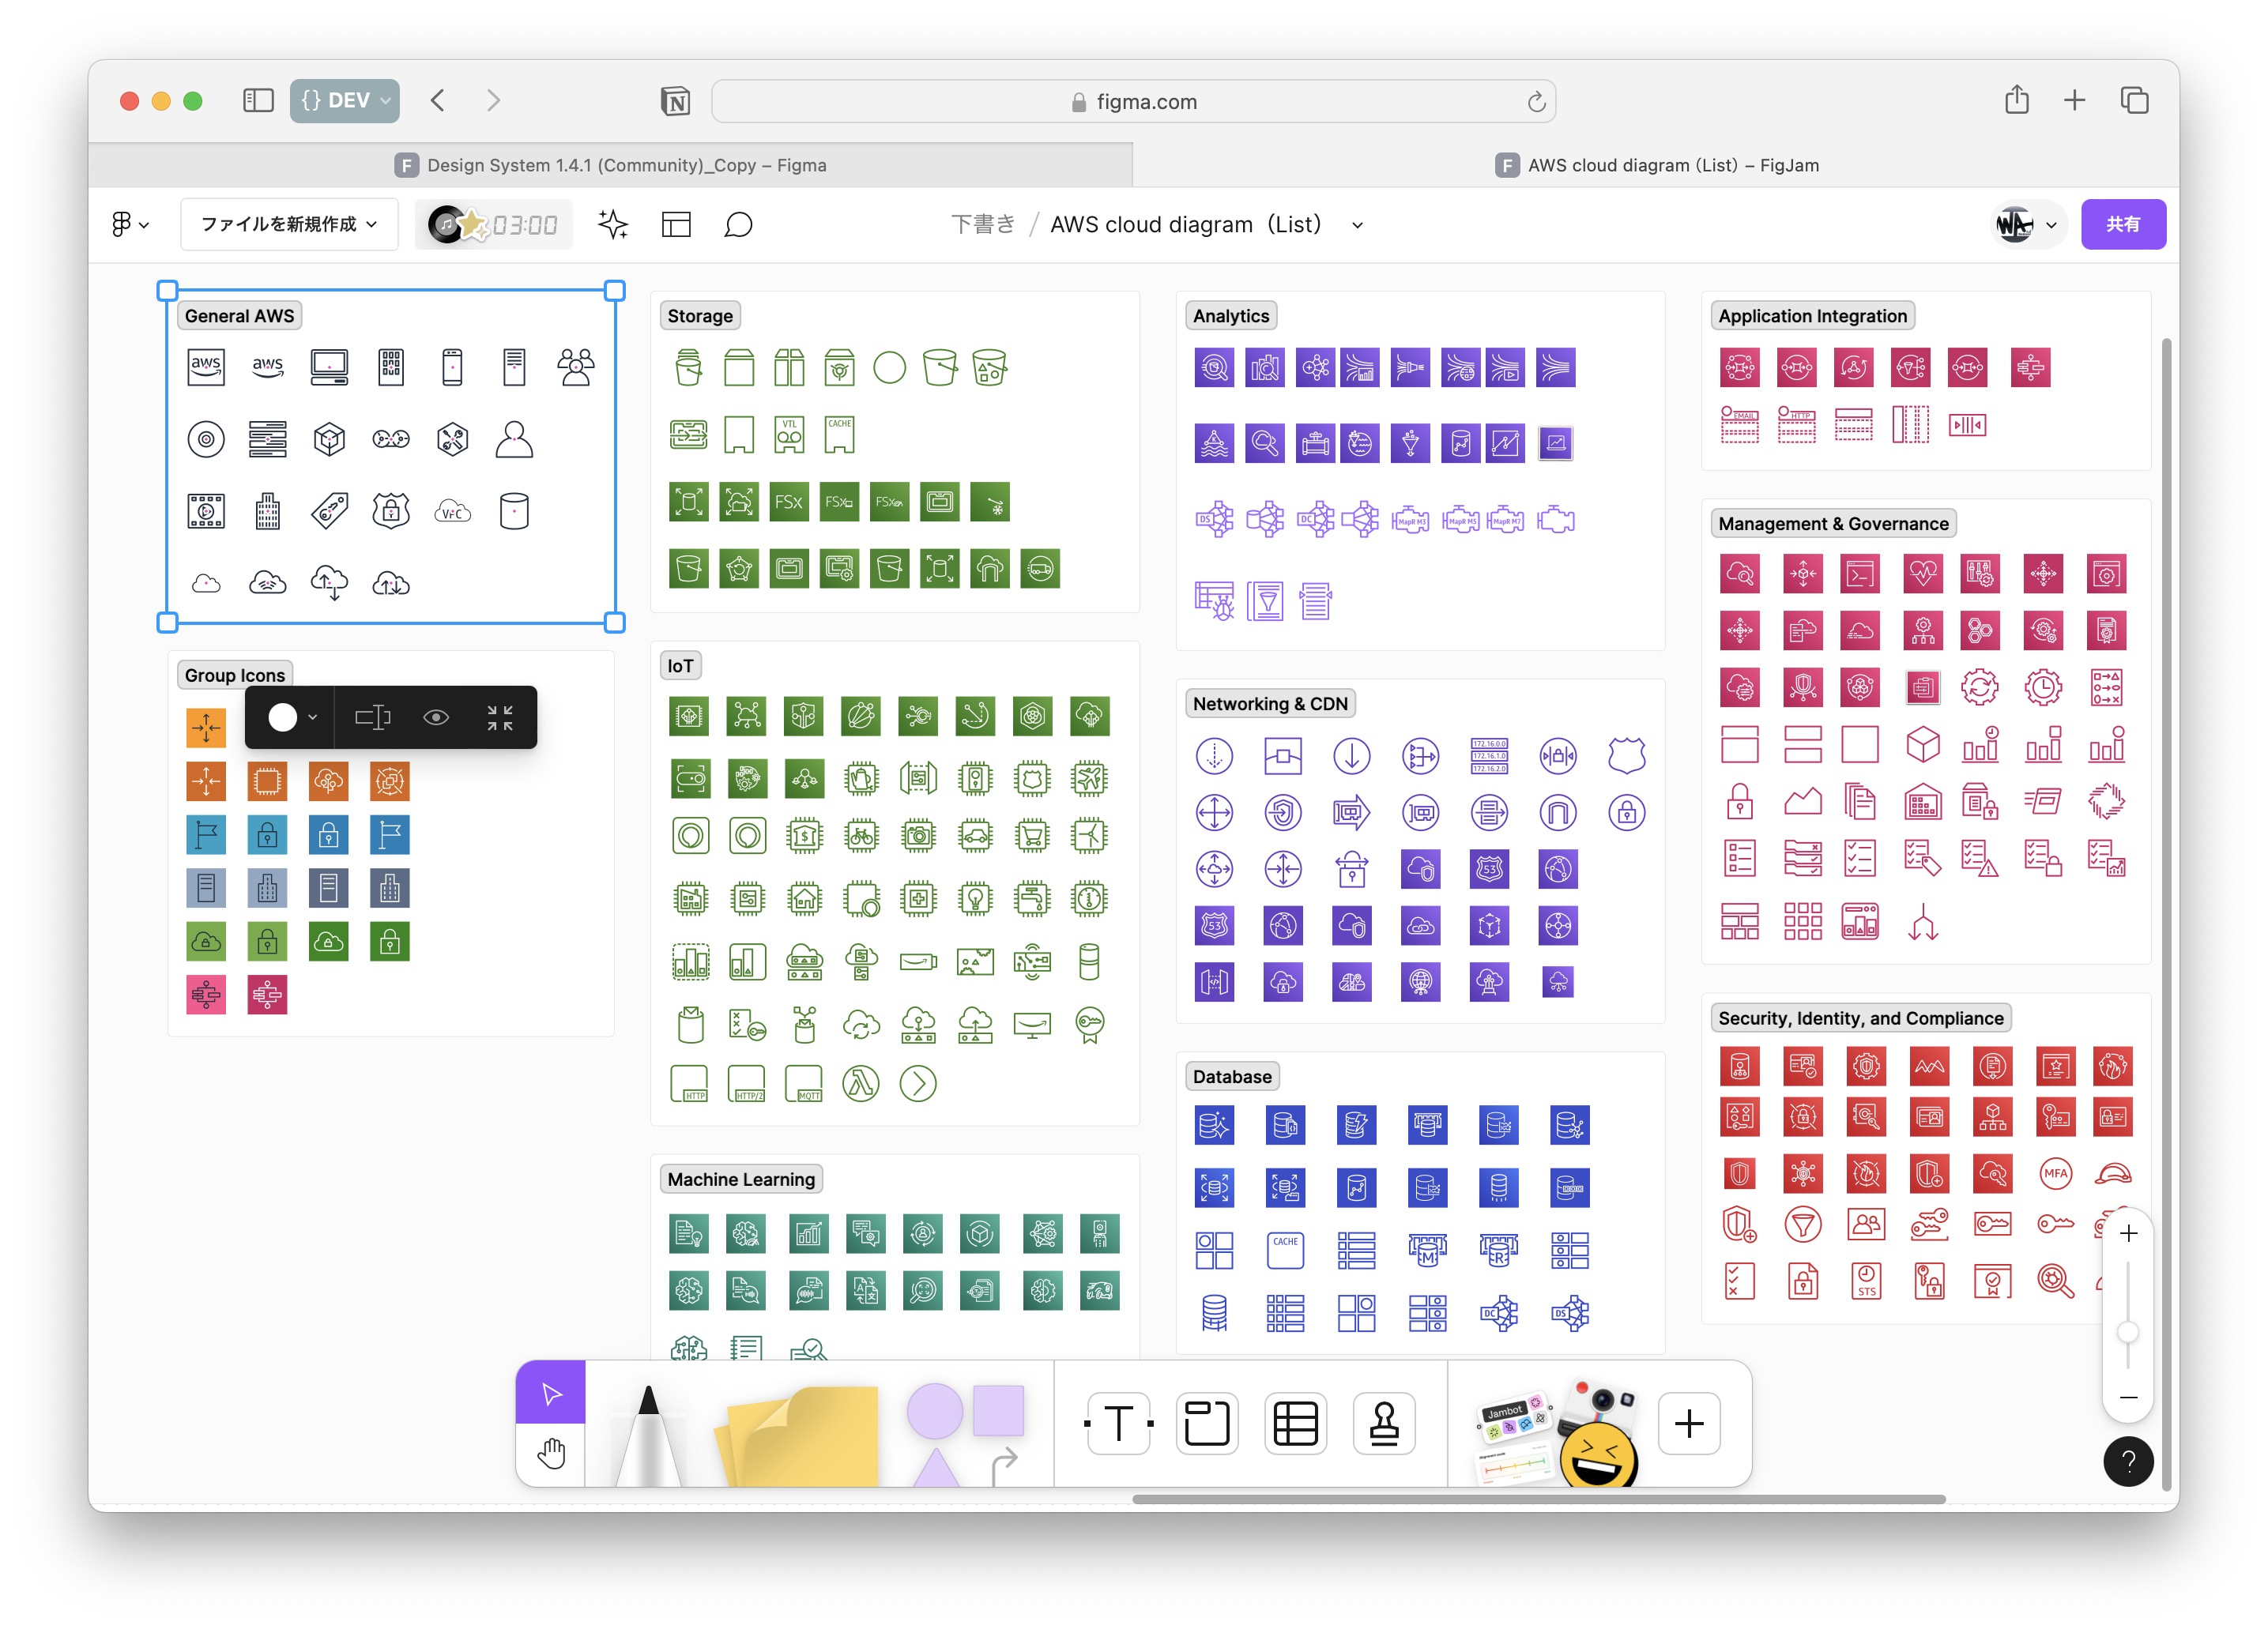Switch to AWS cloud diagram FigJam tab
This screenshot has height=1629, width=2268.
click(x=1656, y=165)
